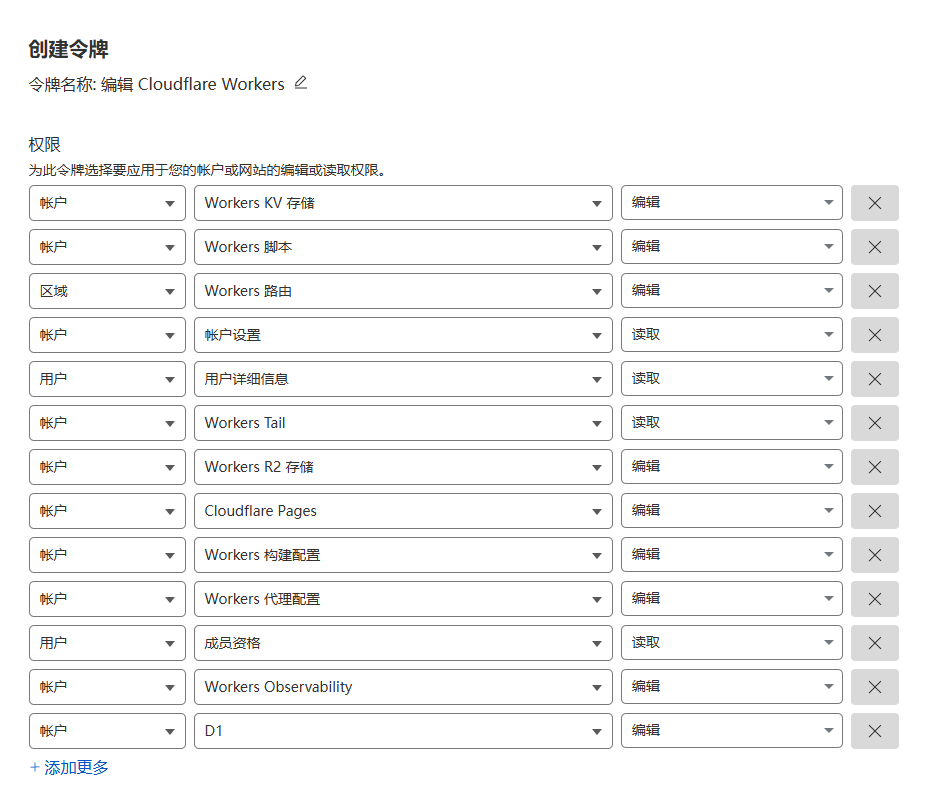Click the pencil icon to rename token

pyautogui.click(x=301, y=84)
